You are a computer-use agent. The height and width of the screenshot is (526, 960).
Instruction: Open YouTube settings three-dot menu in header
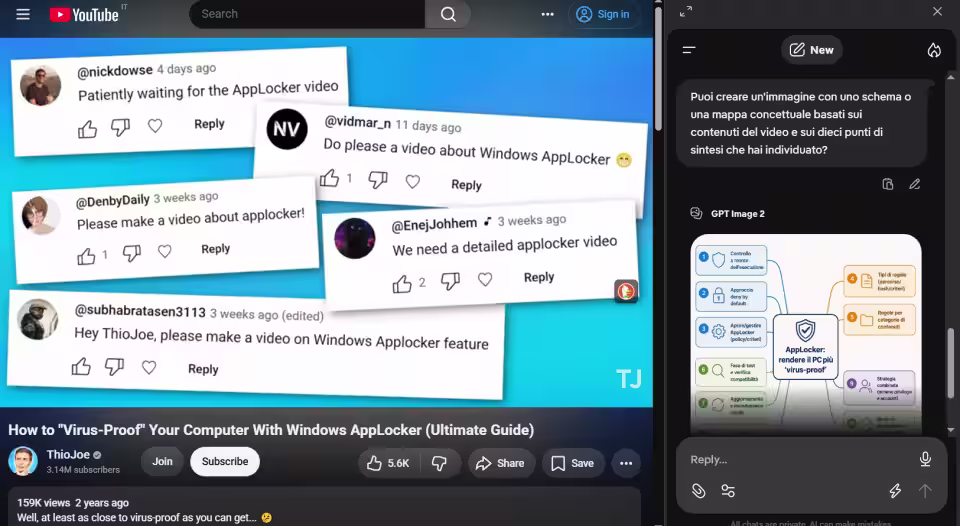point(547,14)
